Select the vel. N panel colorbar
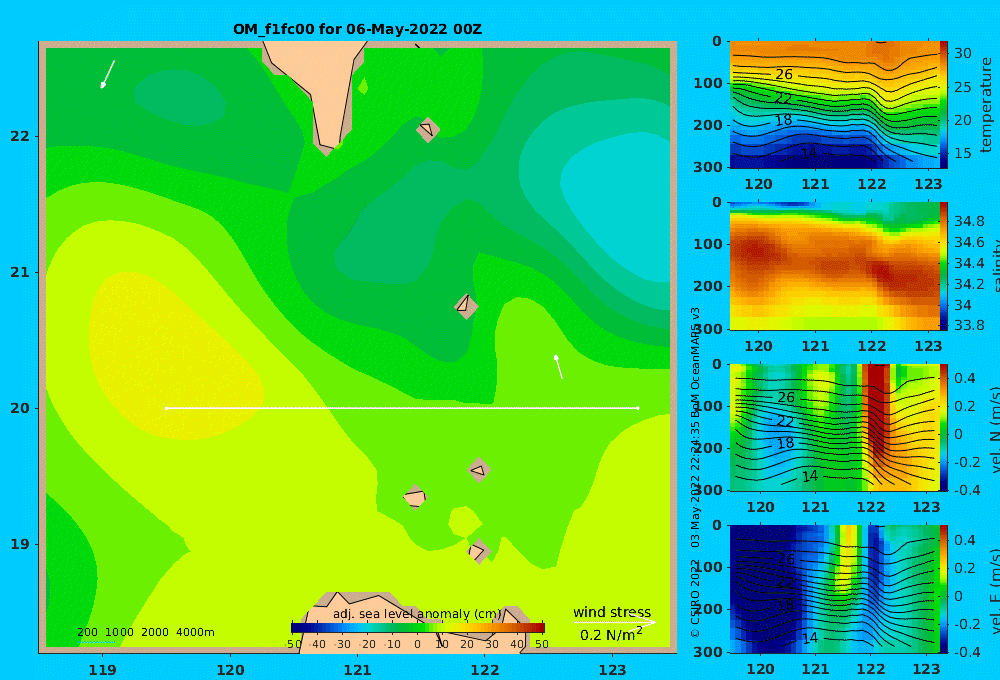 (x=944, y=427)
